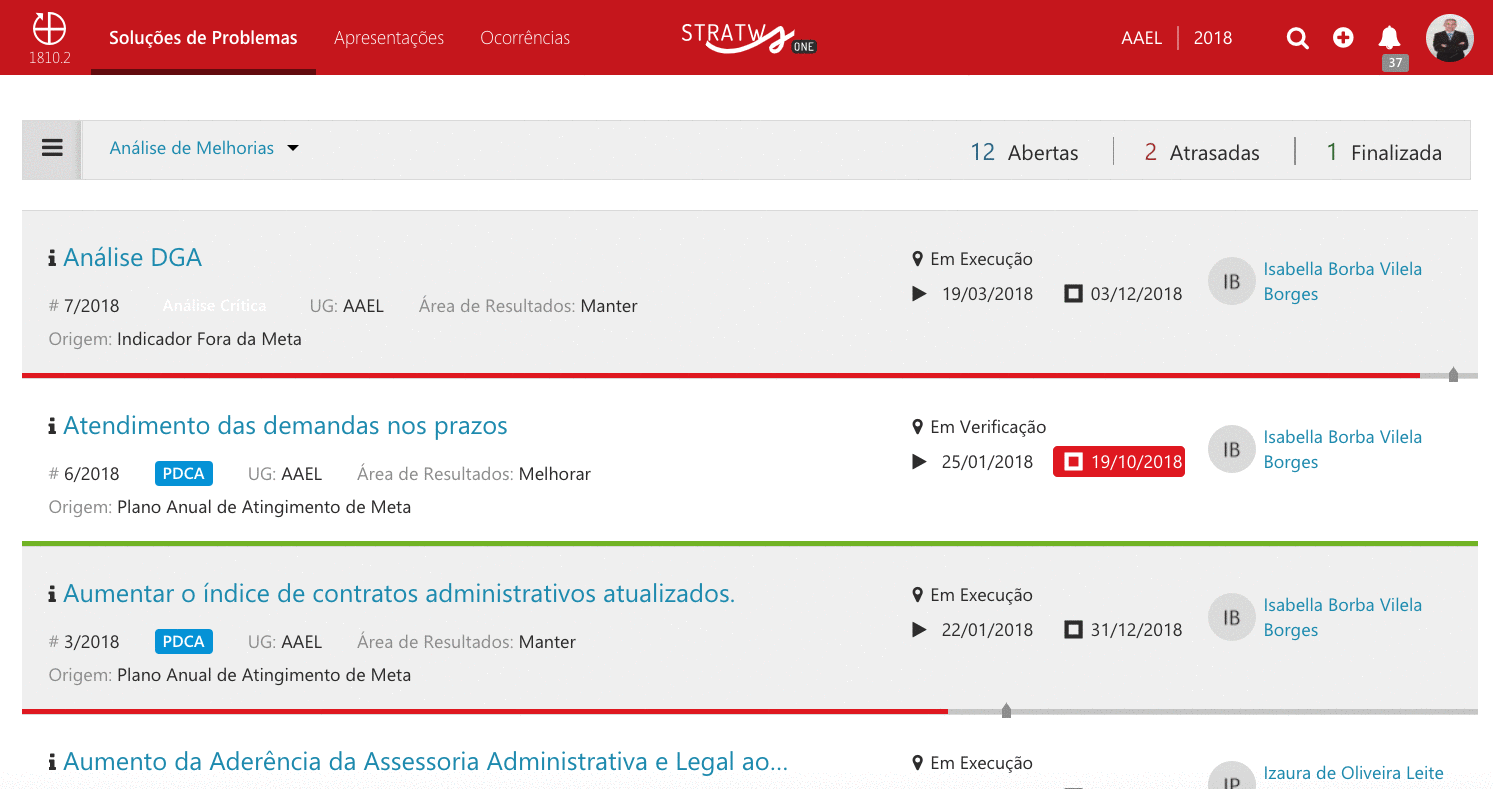1493x789 pixels.
Task: Click end date 31/12/2018 of Aumentar o índice
Action: pyautogui.click(x=1123, y=630)
